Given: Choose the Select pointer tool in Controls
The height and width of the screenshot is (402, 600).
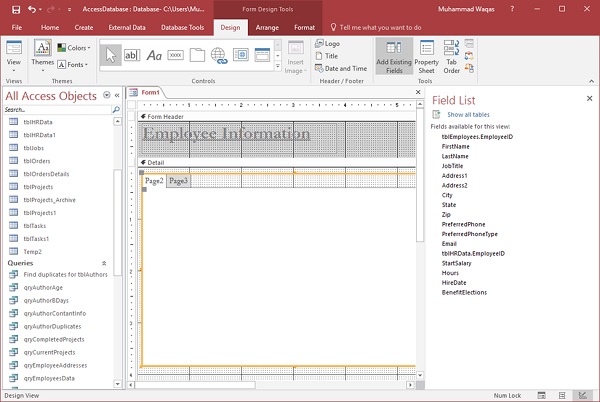Looking at the screenshot, I should pos(110,55).
